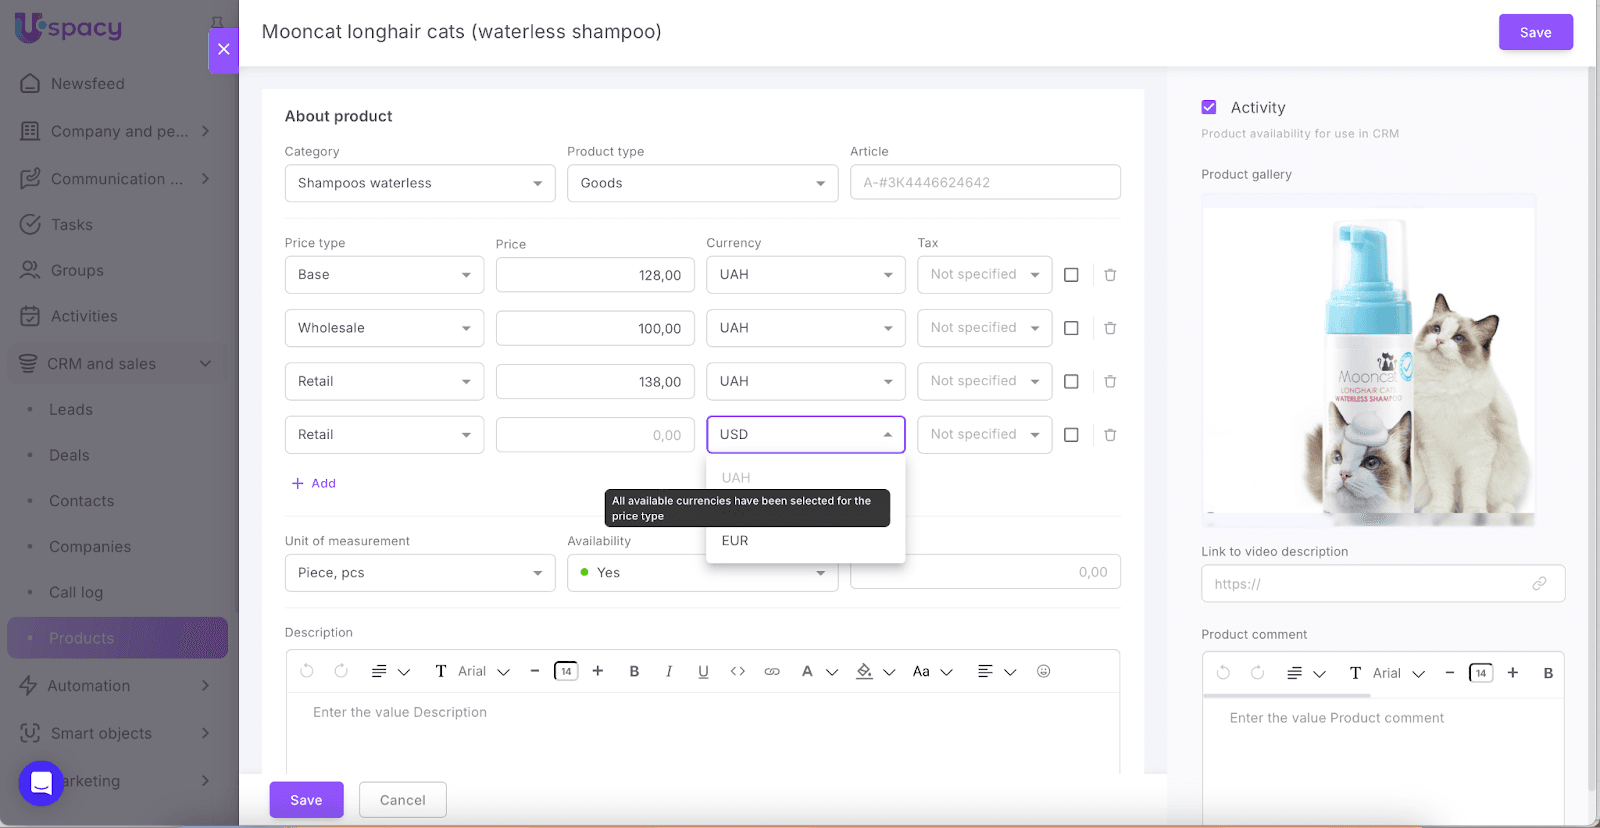Open the Category dropdown Shampoos waterless
Viewport: 1600px width, 828px height.
click(419, 183)
